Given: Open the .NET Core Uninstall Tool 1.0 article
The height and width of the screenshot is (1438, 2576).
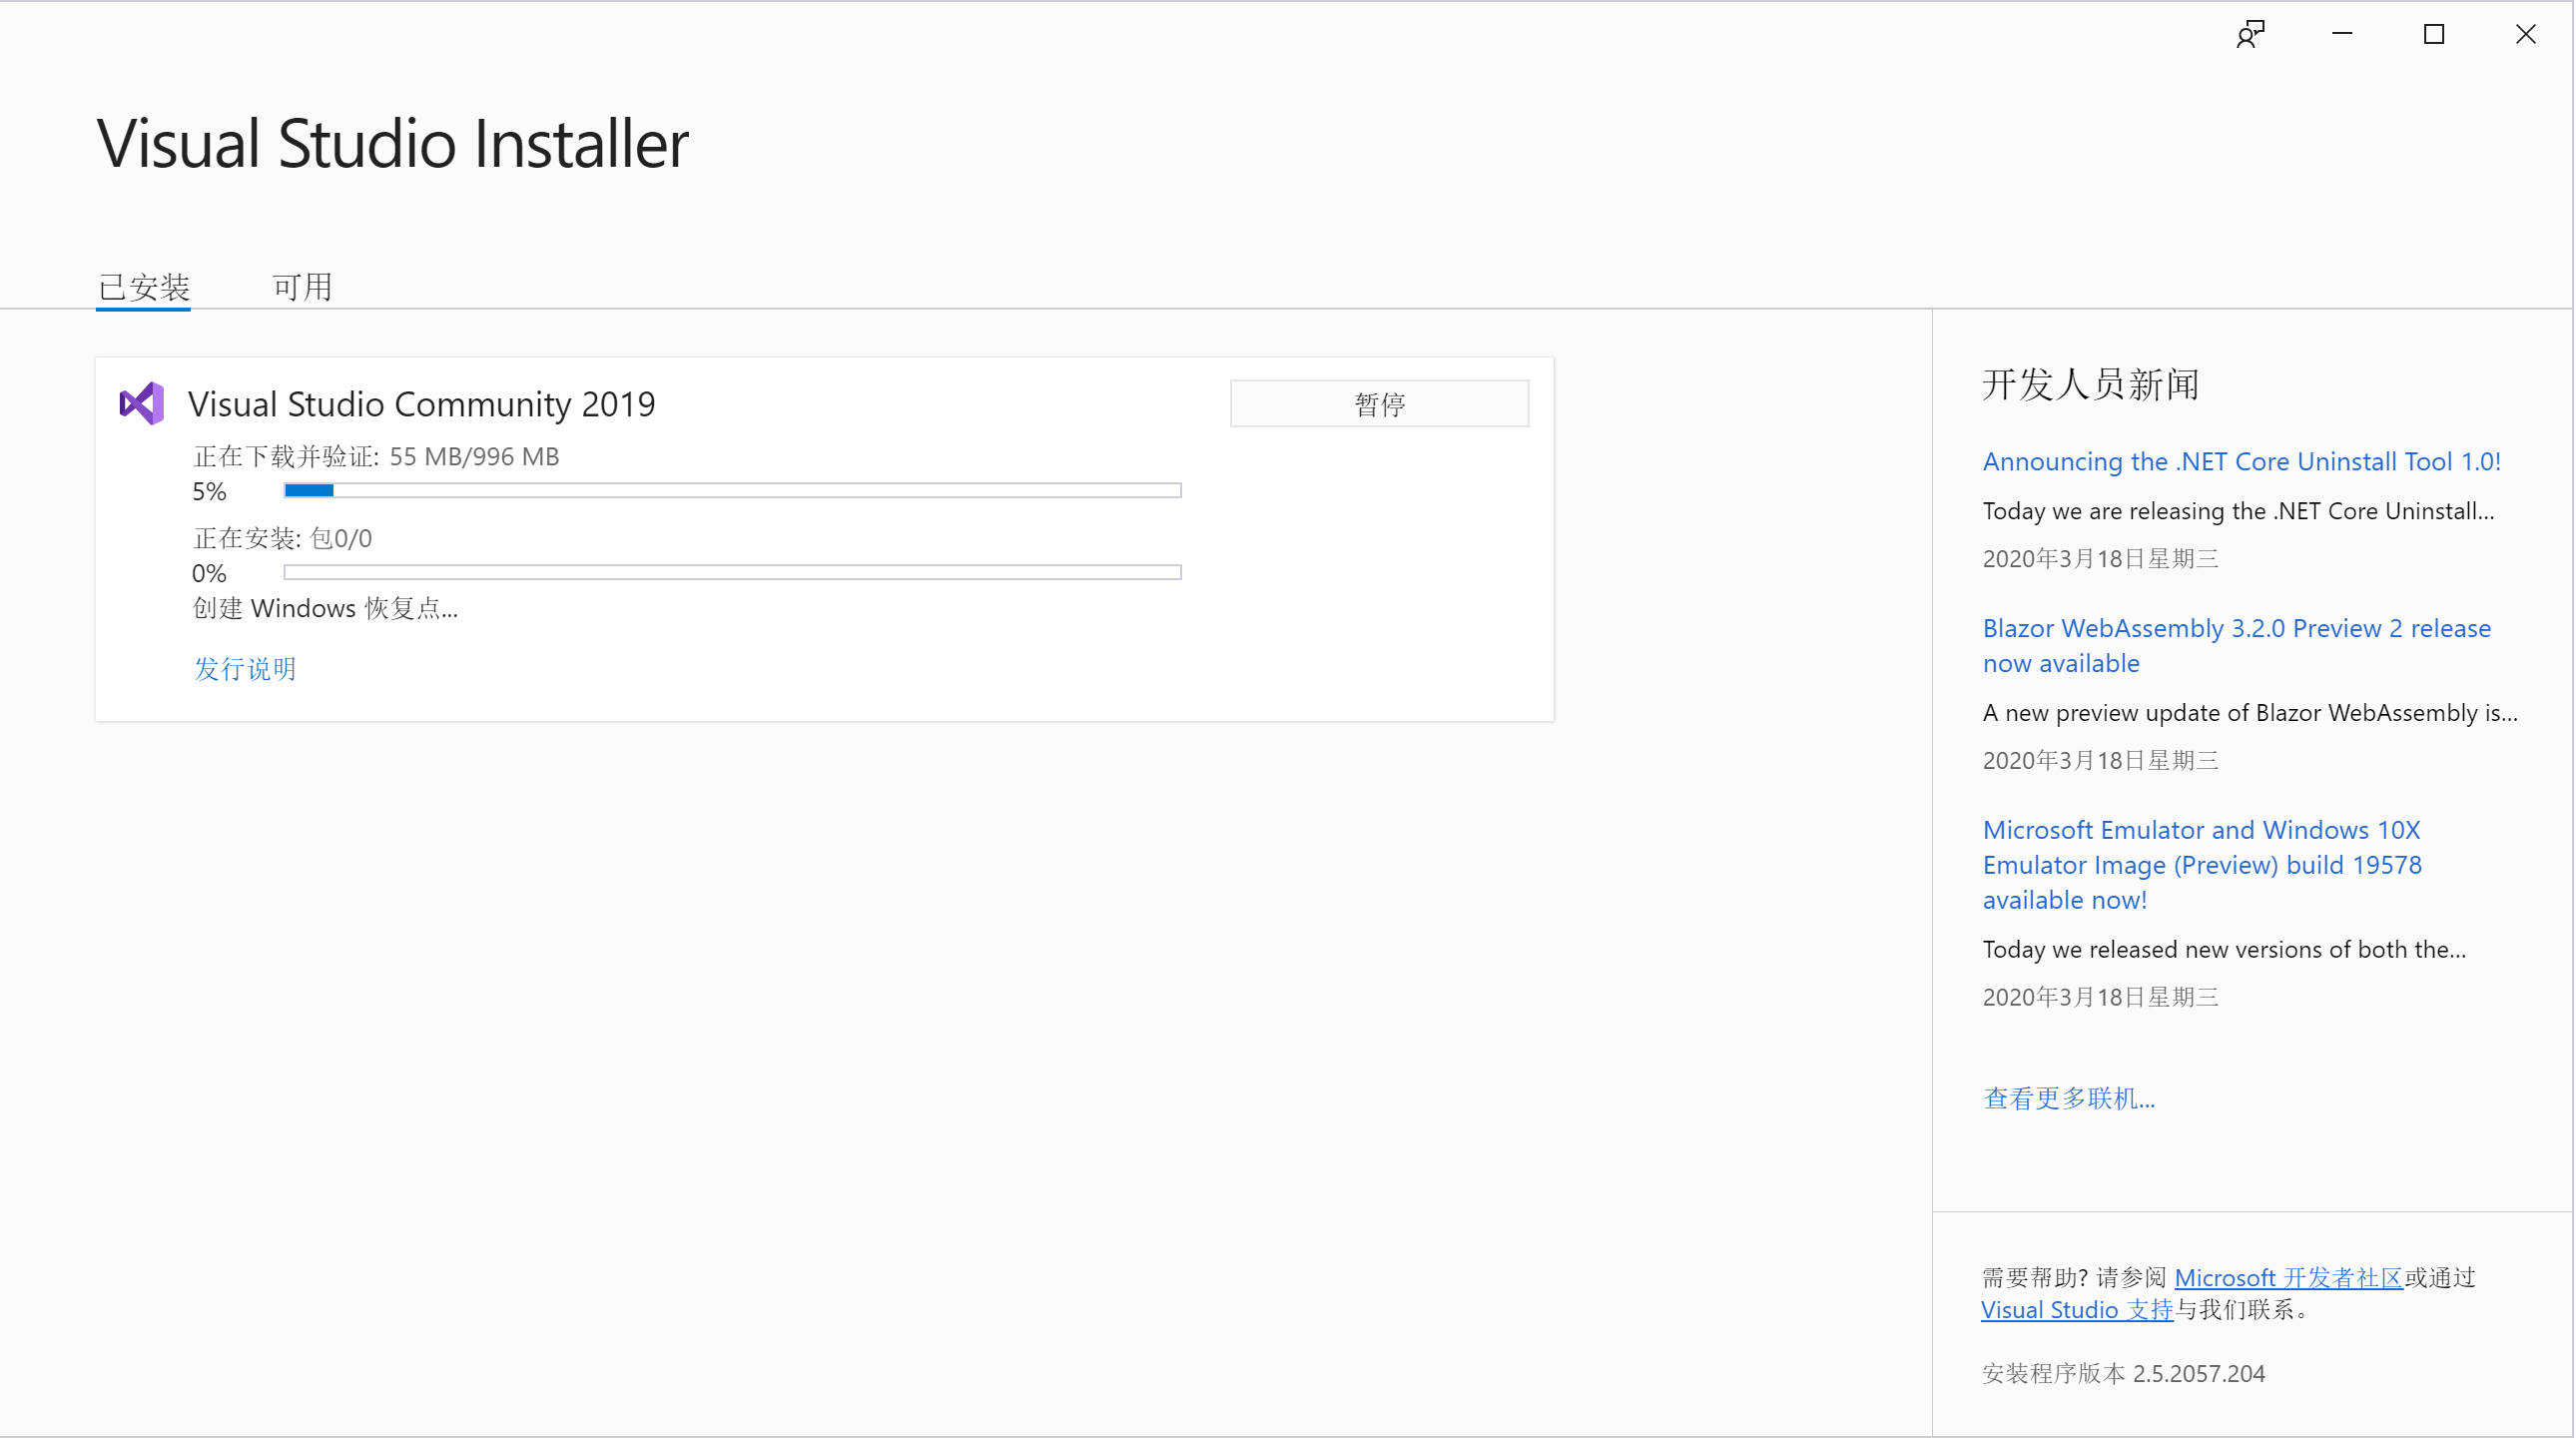Looking at the screenshot, I should coord(2241,461).
